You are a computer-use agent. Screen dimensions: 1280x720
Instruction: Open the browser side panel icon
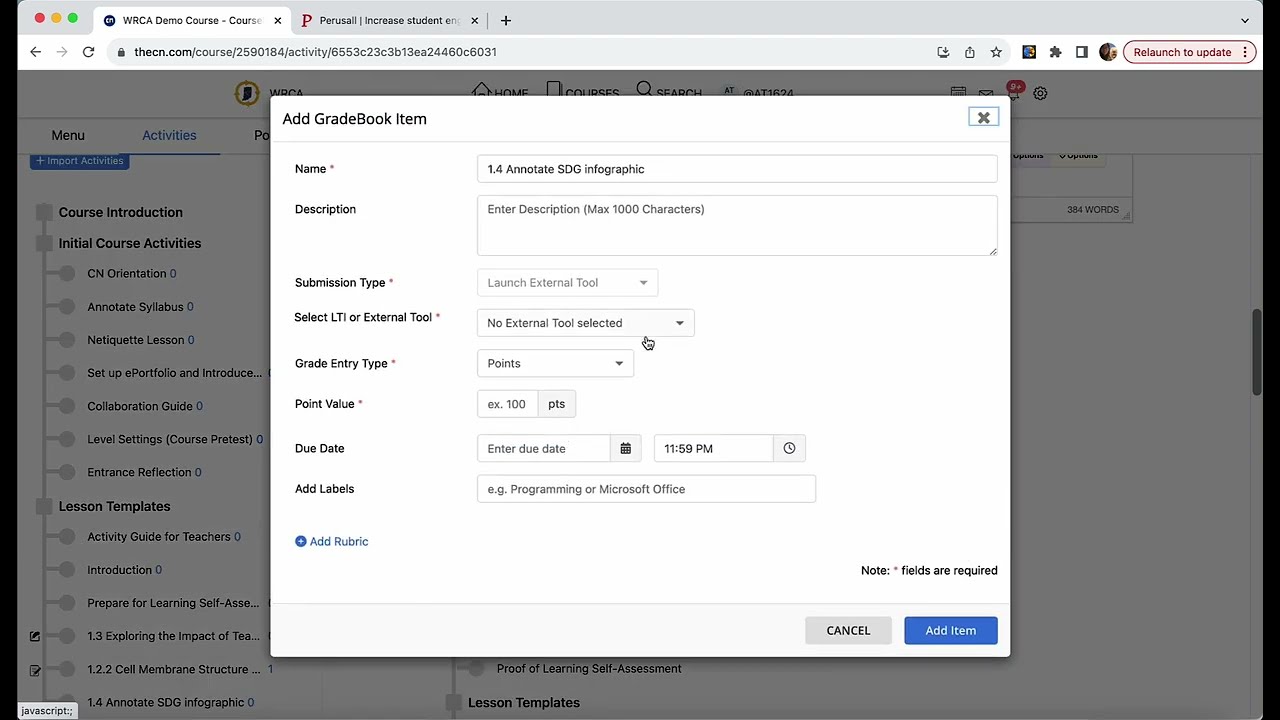coord(1081,52)
